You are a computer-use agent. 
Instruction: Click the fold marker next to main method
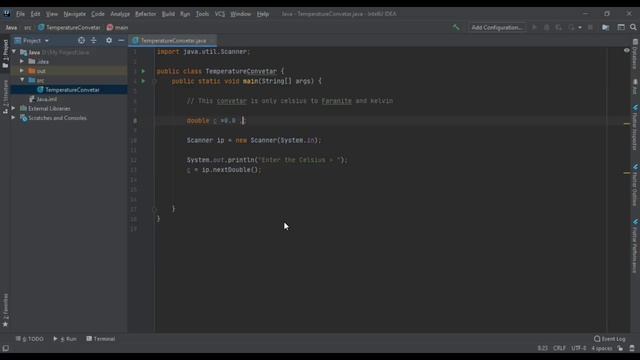click(x=154, y=81)
